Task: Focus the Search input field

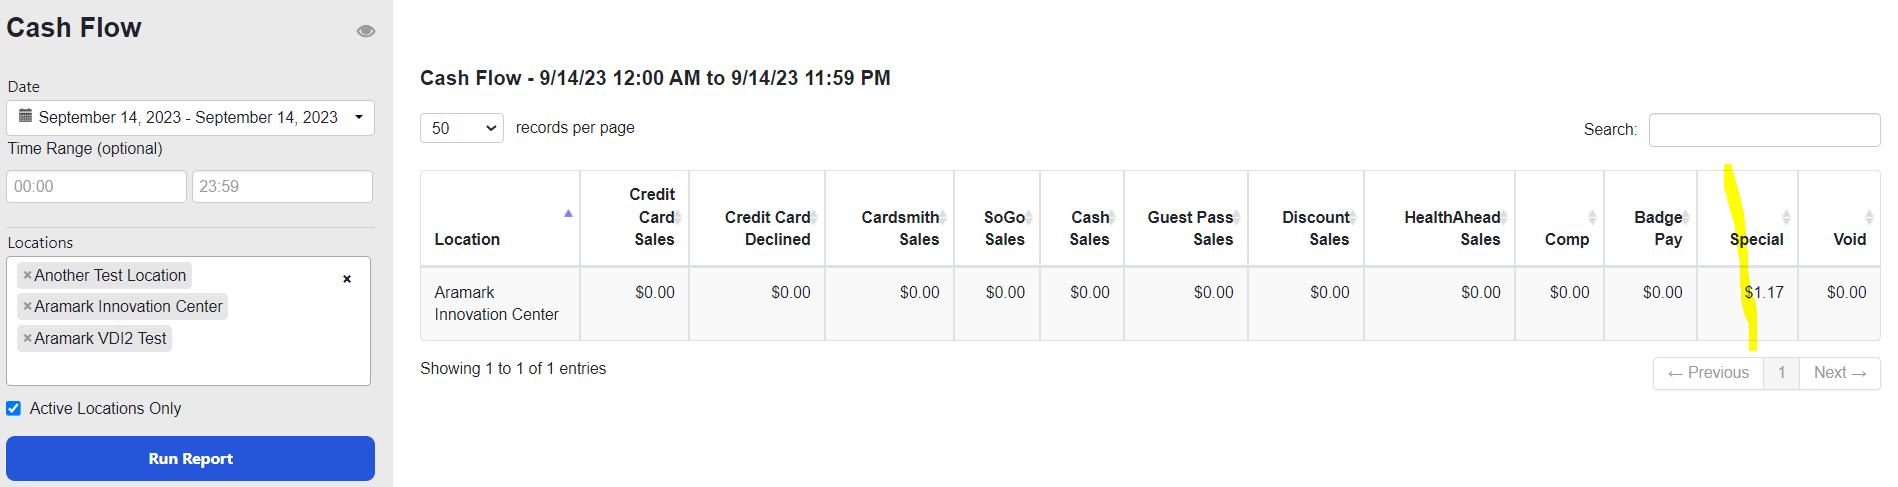Action: [x=1764, y=130]
